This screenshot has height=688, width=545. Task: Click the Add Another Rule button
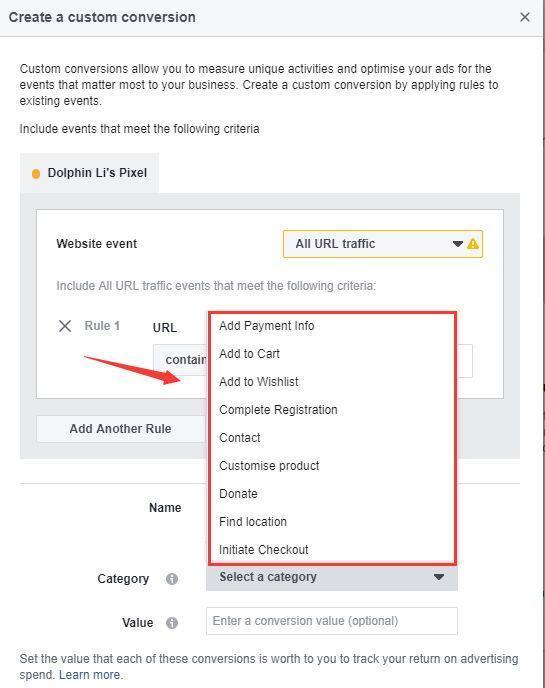coord(121,429)
